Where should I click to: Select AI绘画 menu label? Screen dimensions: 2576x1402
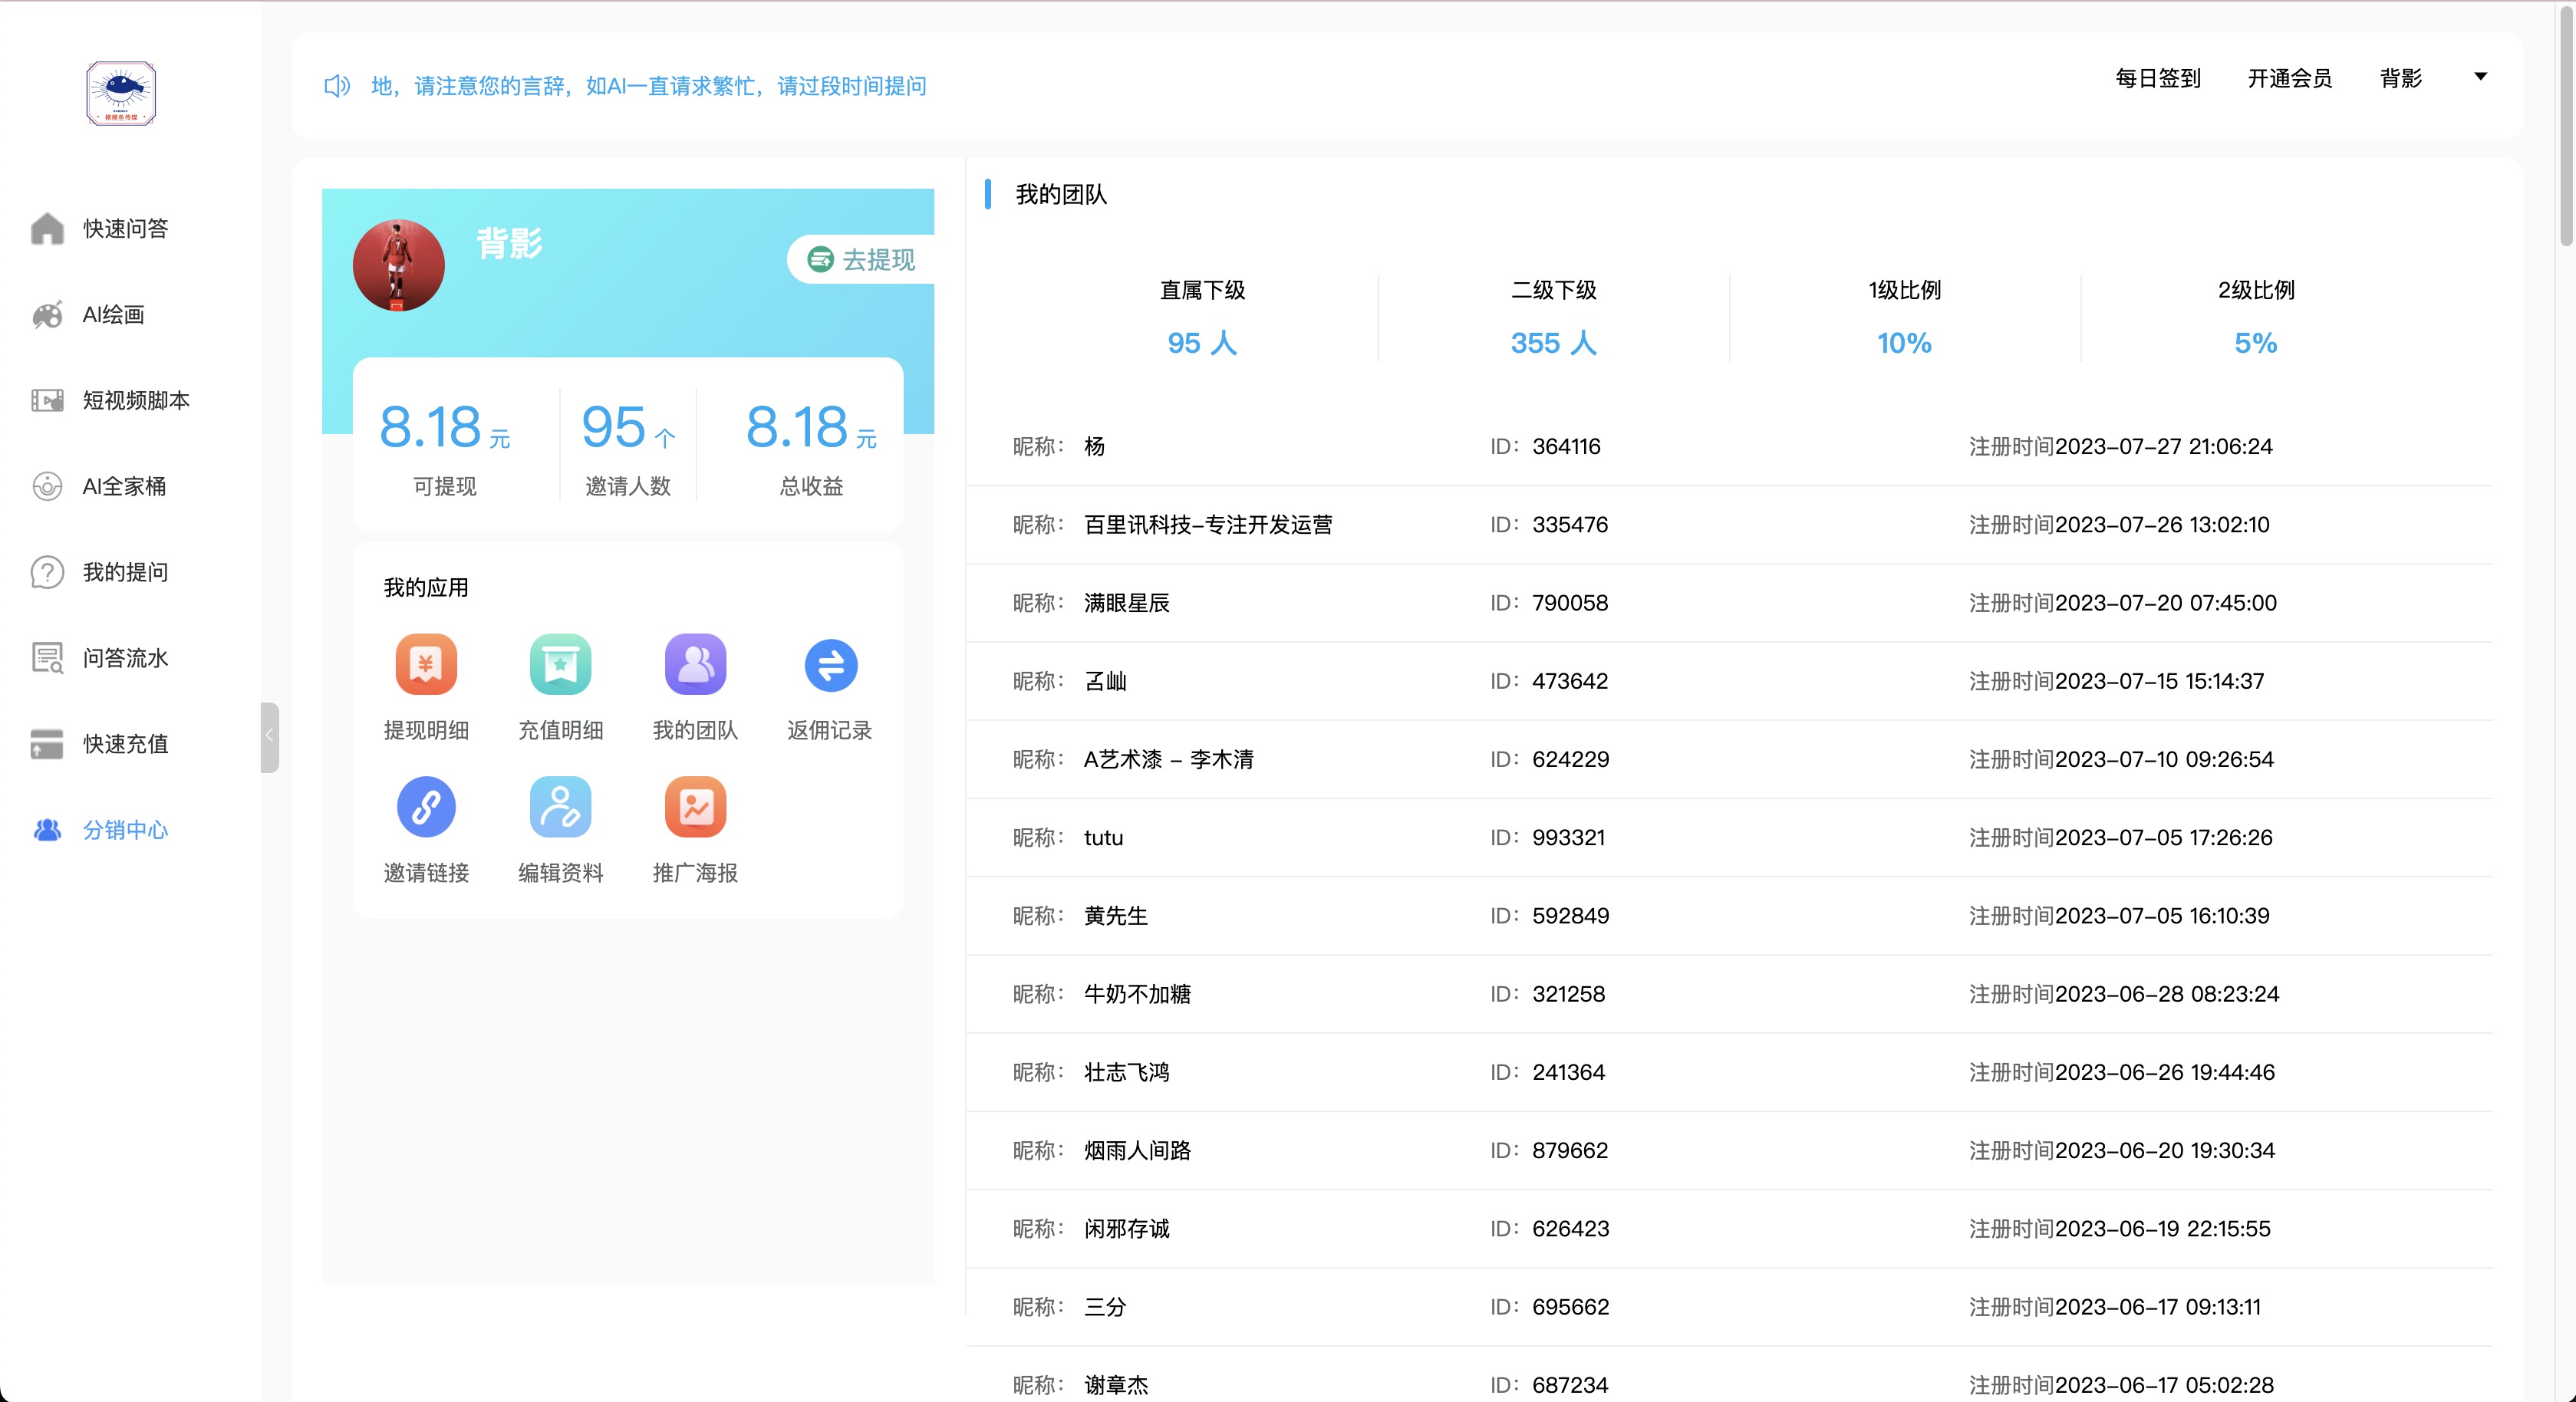click(113, 315)
